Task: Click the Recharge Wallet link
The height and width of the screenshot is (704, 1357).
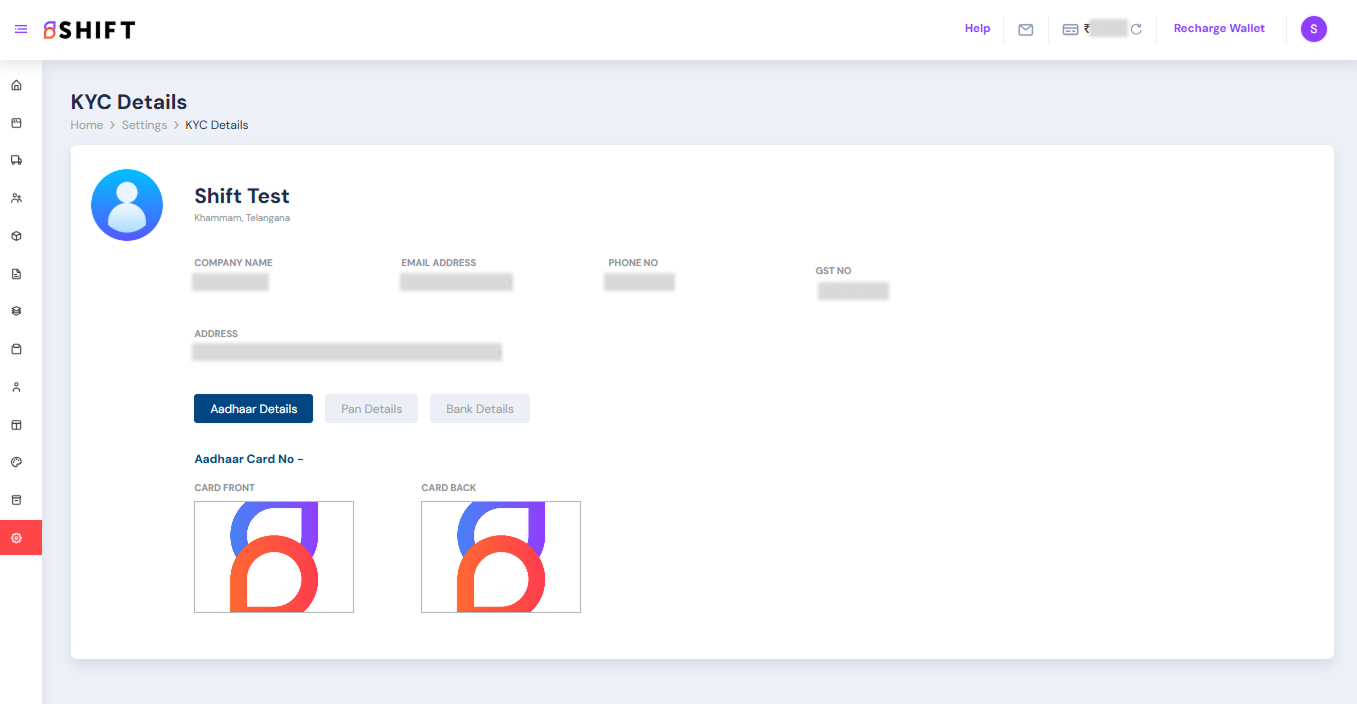Action: tap(1219, 29)
